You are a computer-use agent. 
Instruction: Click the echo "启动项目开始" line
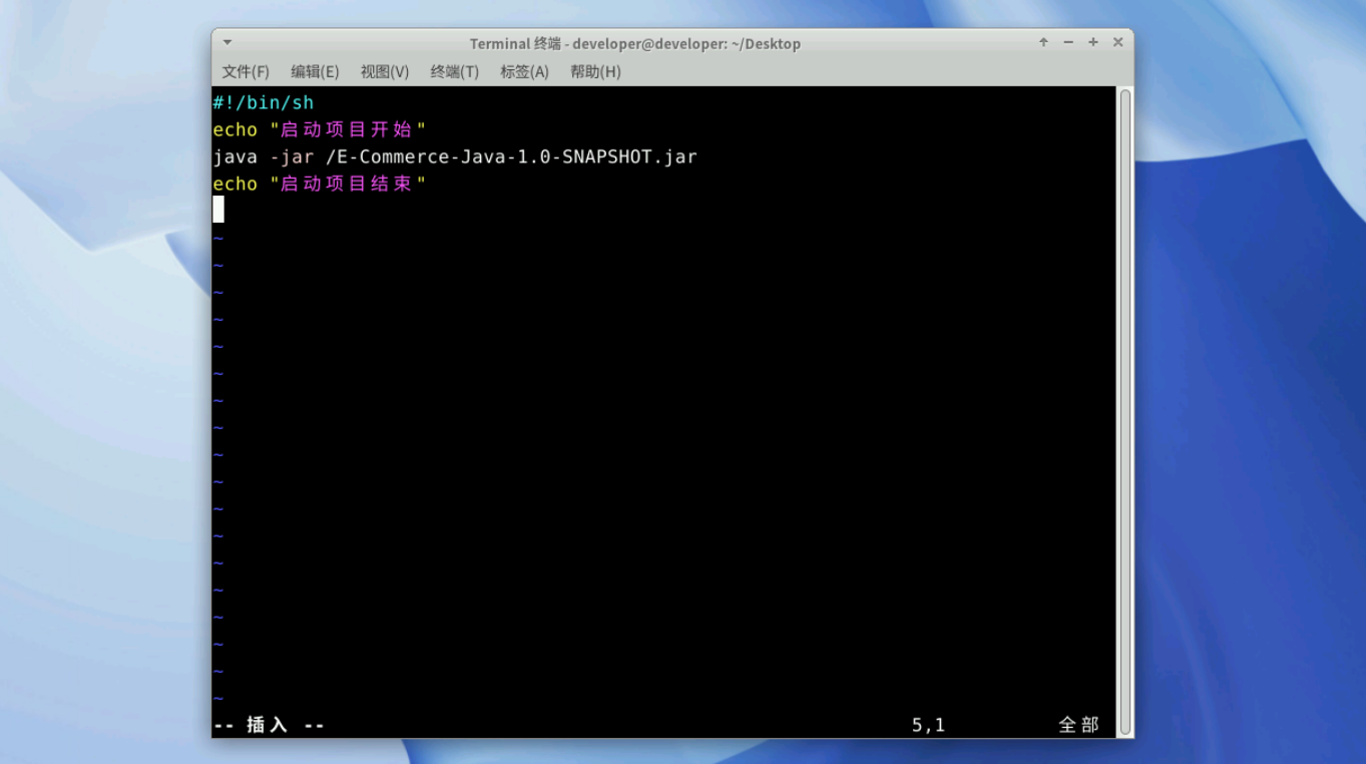click(320, 129)
